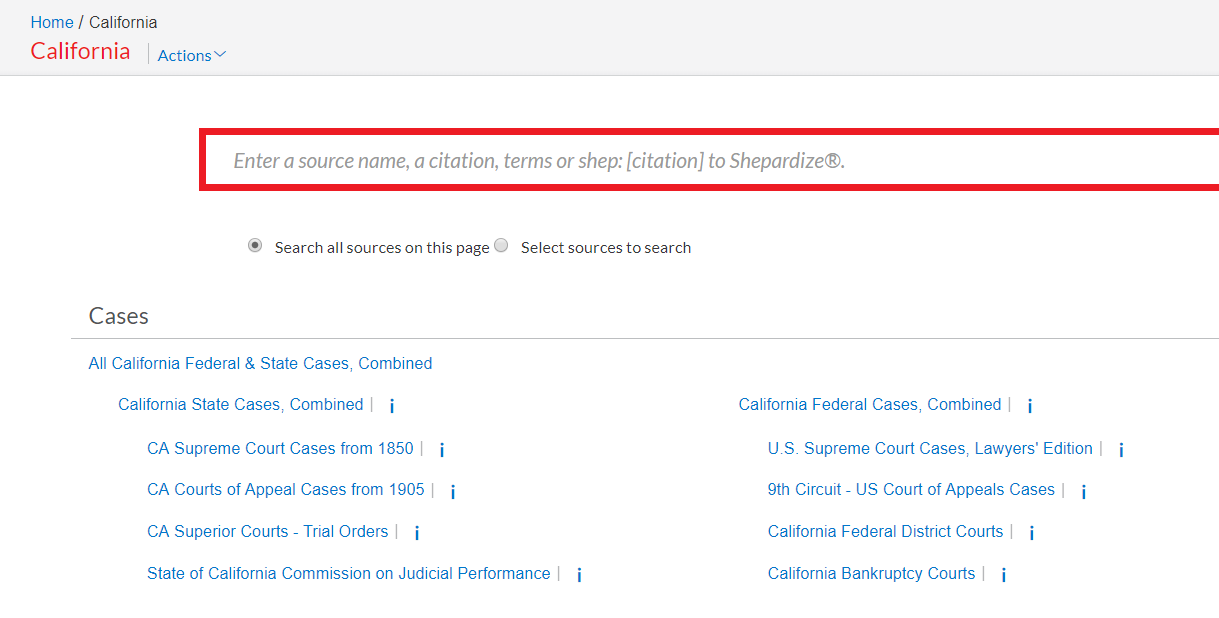Open info icon for Commission on Judicial Performance
Viewport: 1219px width, 618px height.
(x=579, y=575)
